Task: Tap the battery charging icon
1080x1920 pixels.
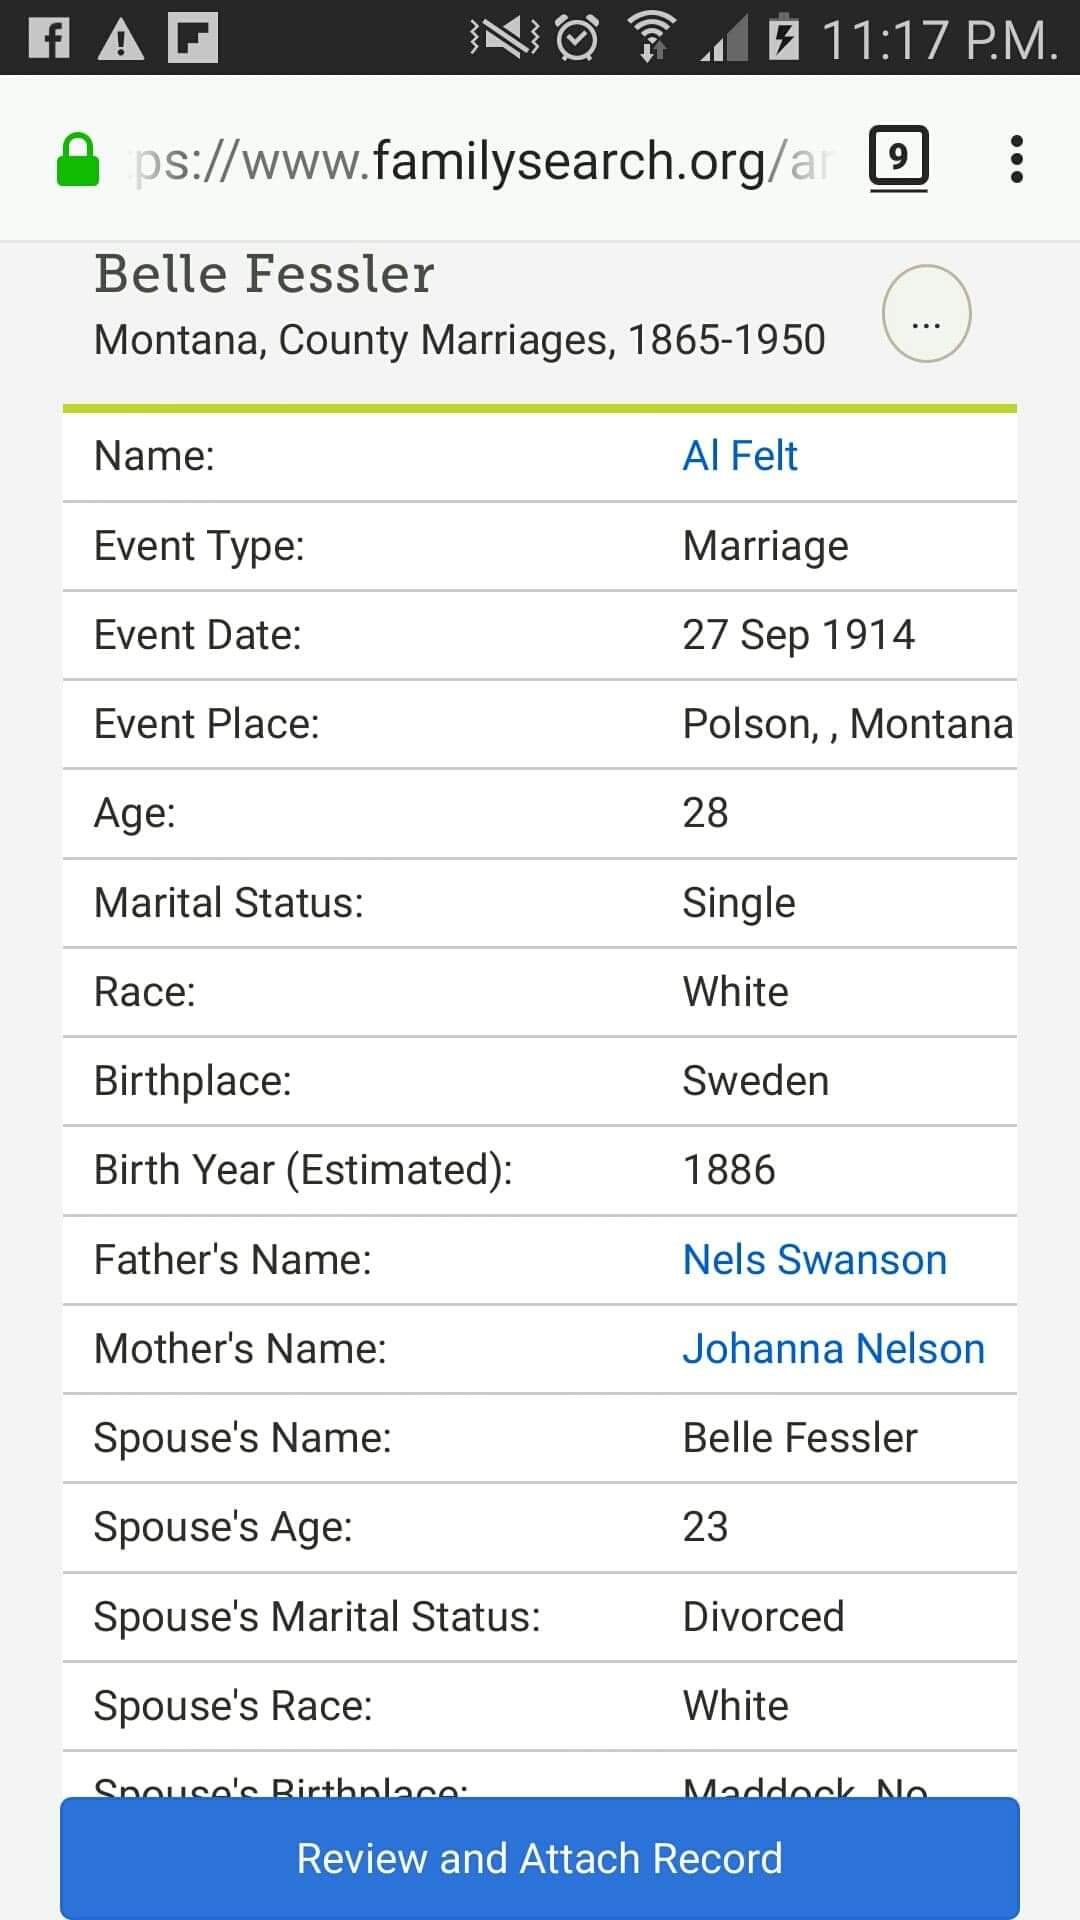Action: tap(784, 38)
